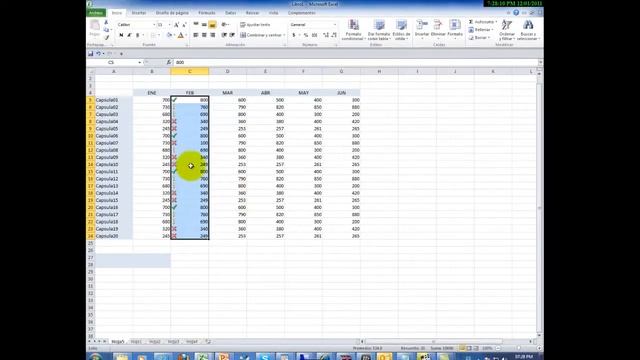Click Ajustar texto wrap button
640x360 pixels.
tap(255, 25)
